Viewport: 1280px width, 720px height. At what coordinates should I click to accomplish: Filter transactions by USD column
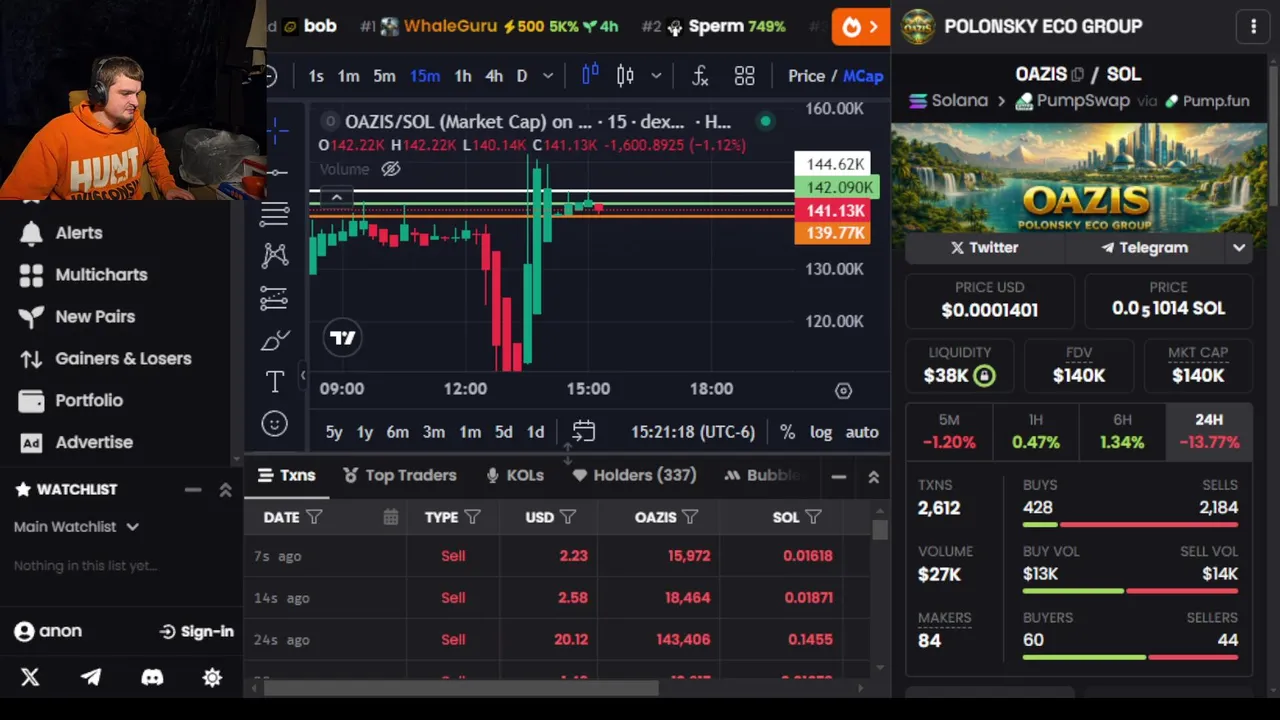coord(567,517)
